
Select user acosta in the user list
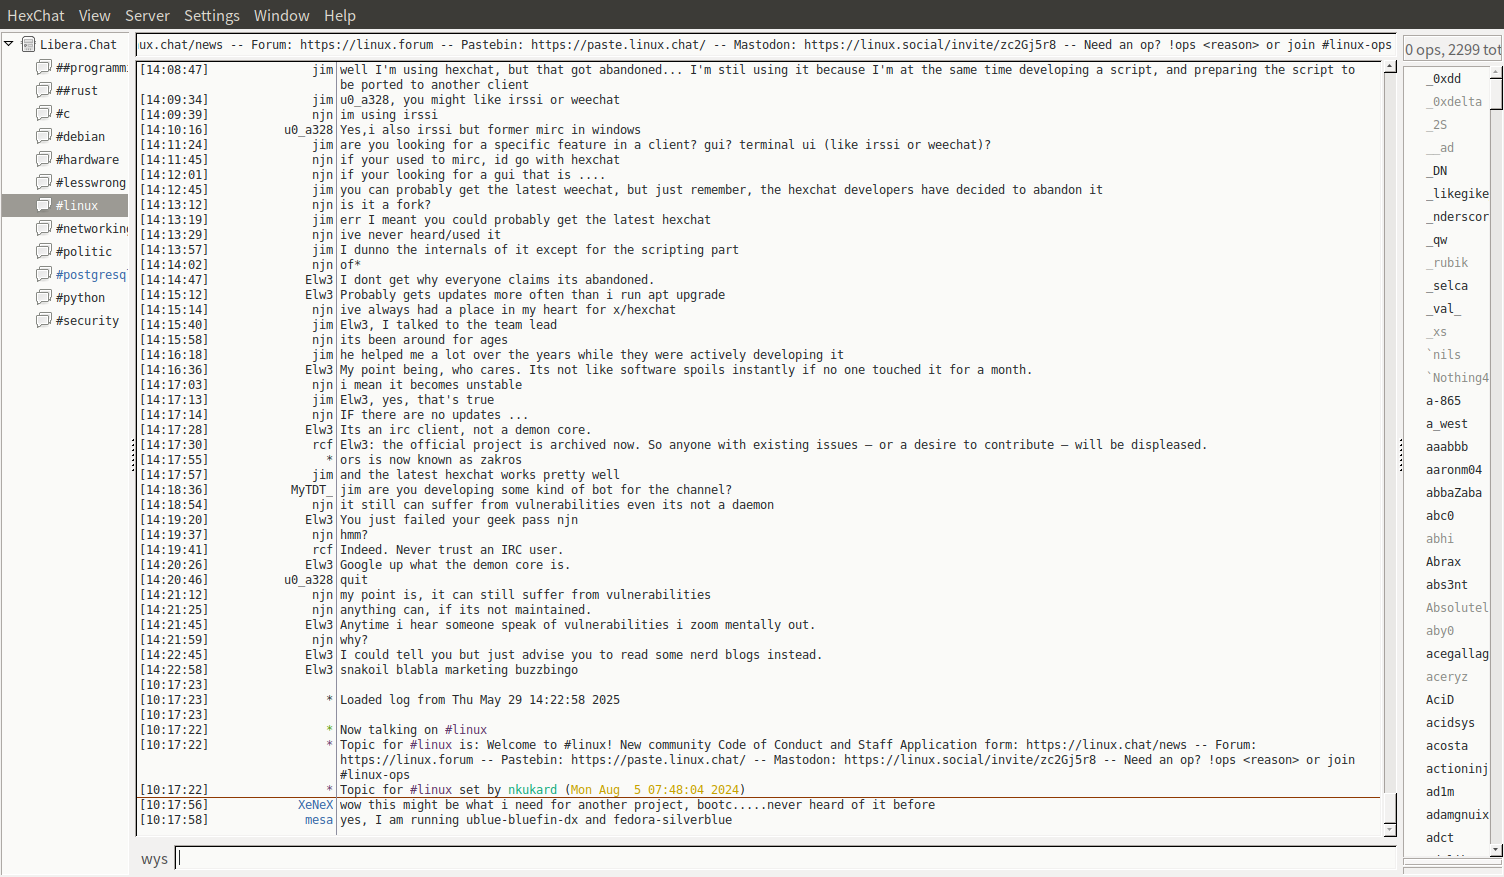pyautogui.click(x=1447, y=746)
